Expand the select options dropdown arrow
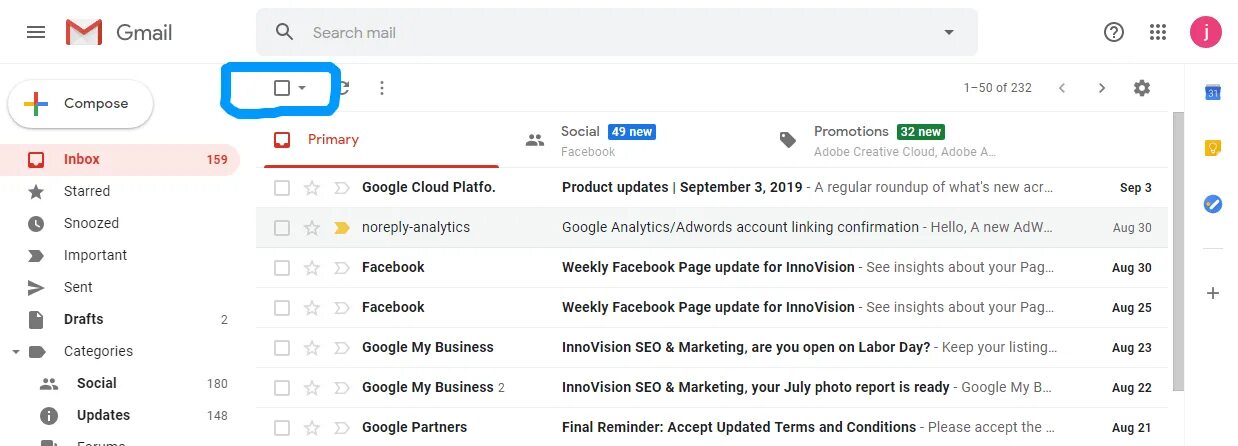 tap(302, 88)
